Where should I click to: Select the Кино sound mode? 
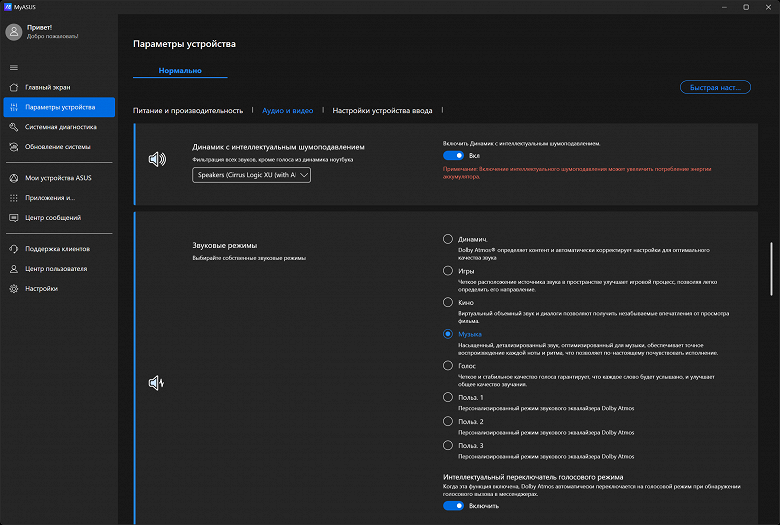448,301
